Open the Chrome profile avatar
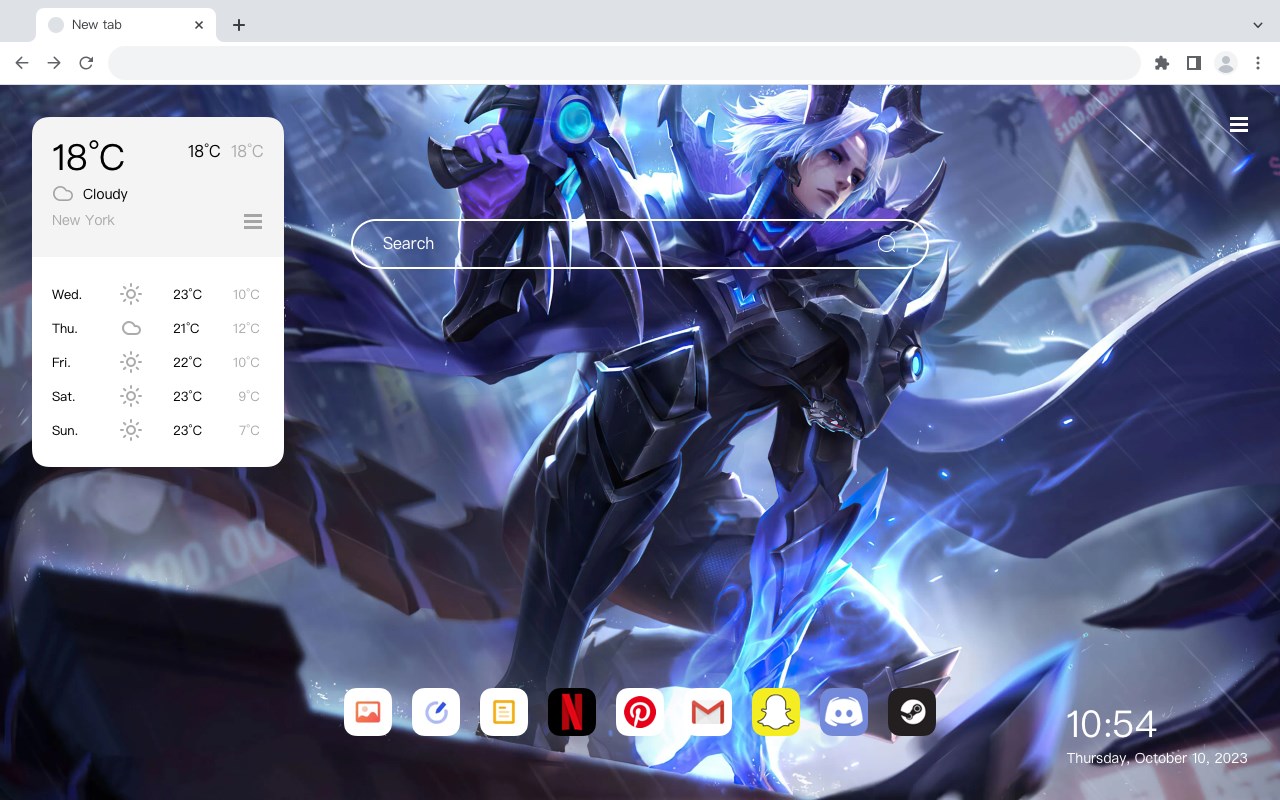The image size is (1280, 800). 1226,63
